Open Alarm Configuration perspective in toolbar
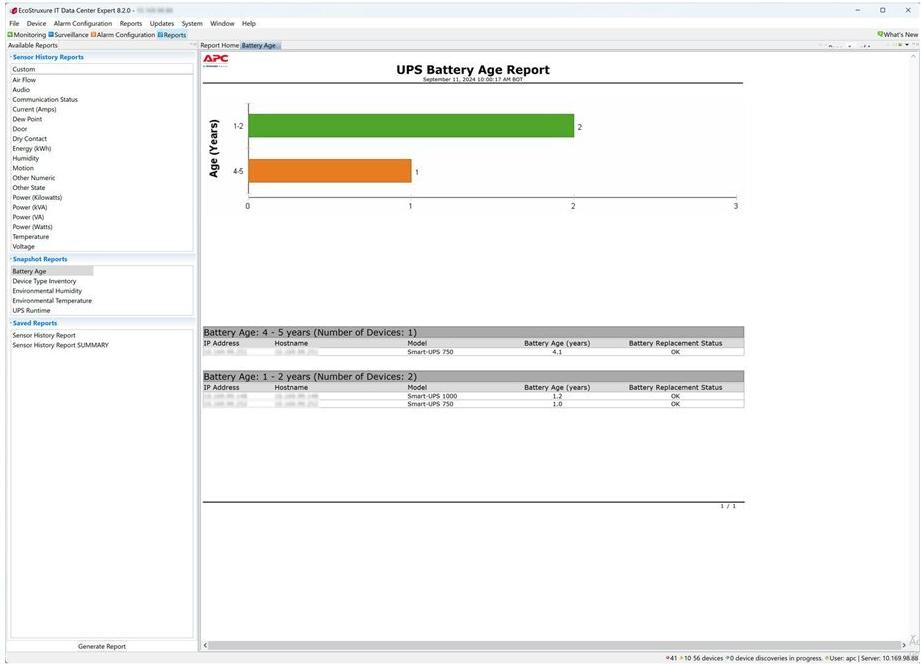The image size is (921, 664). 125,35
